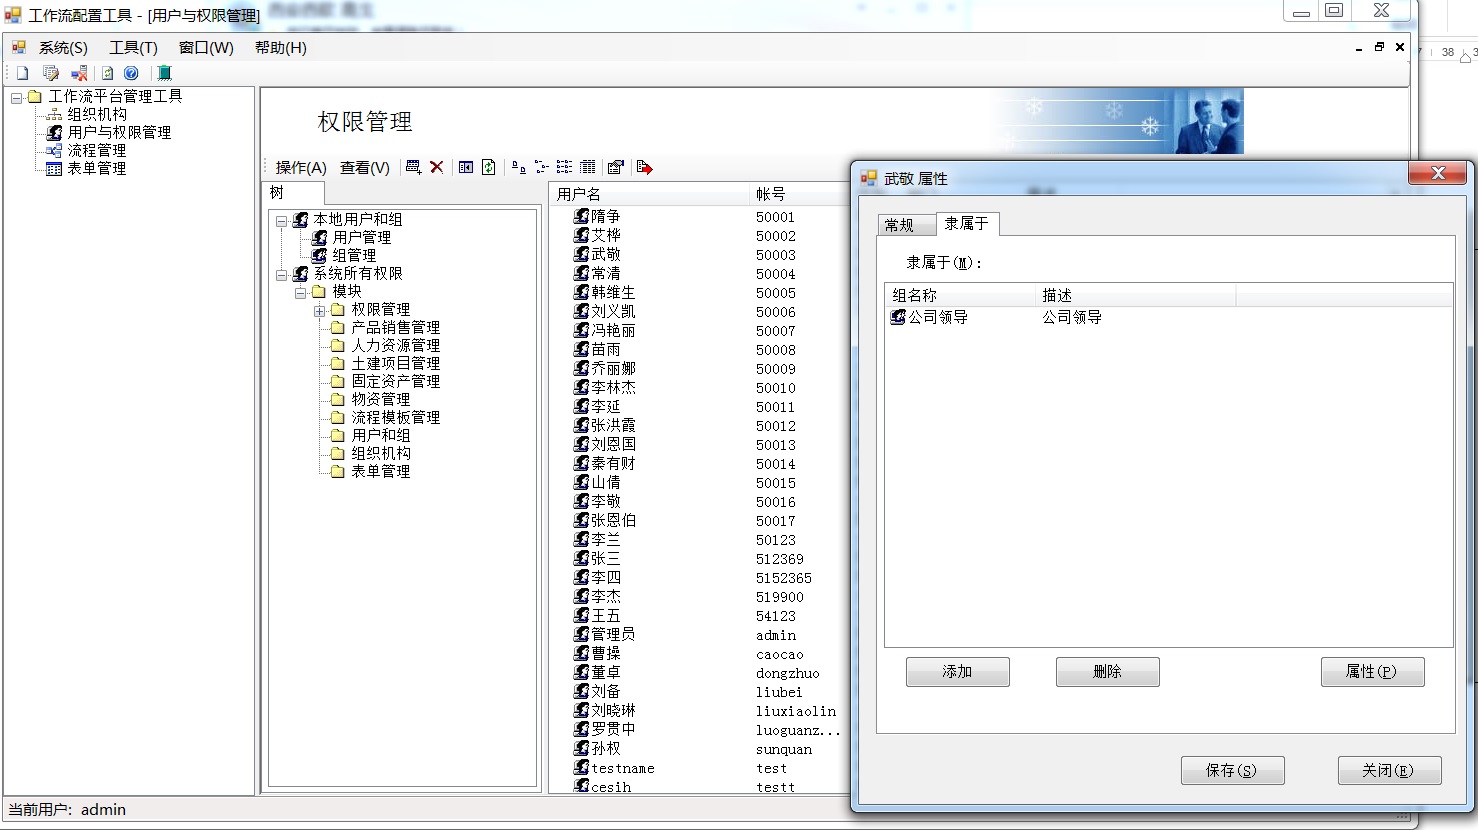Screen dimensions: 1478x830
Task: Click the disconnect computer icon with red X
Action: (79, 73)
